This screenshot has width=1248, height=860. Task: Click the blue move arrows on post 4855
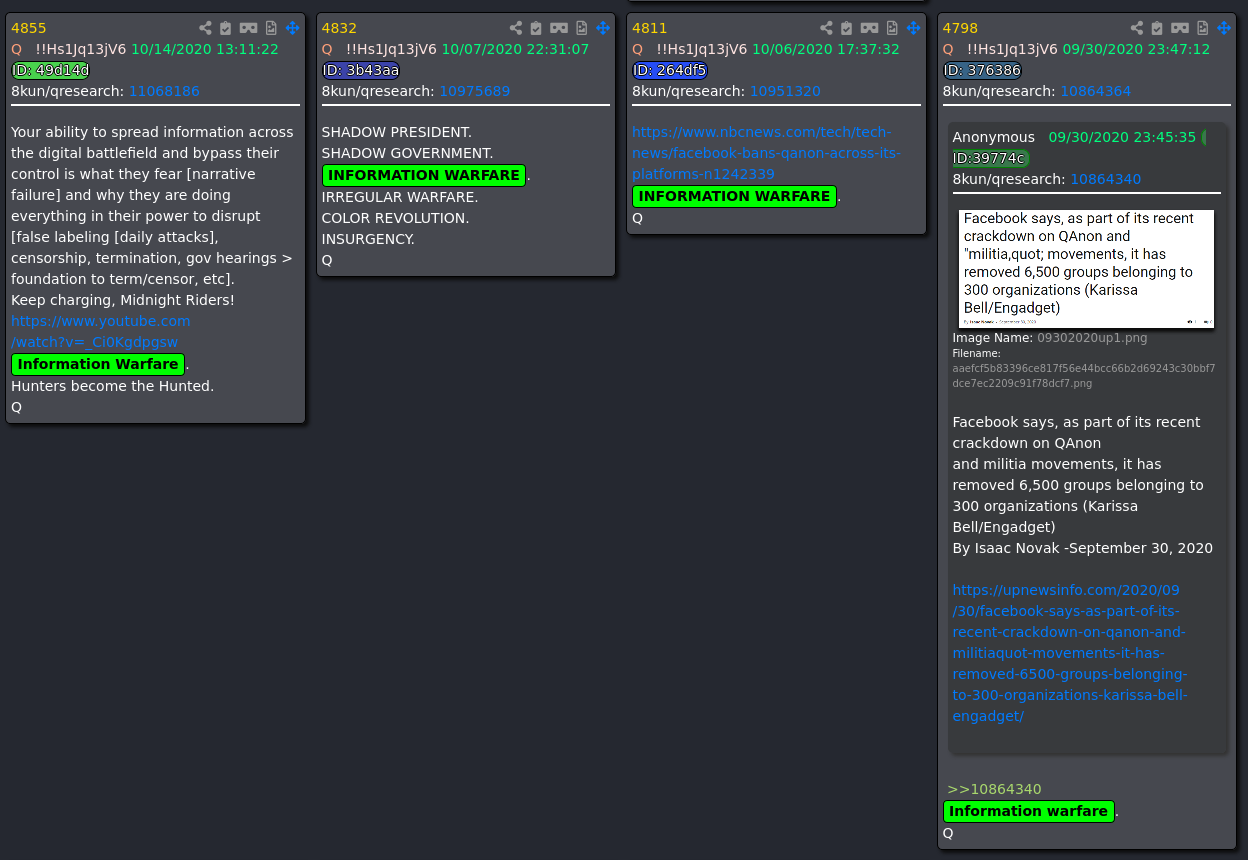coord(292,28)
